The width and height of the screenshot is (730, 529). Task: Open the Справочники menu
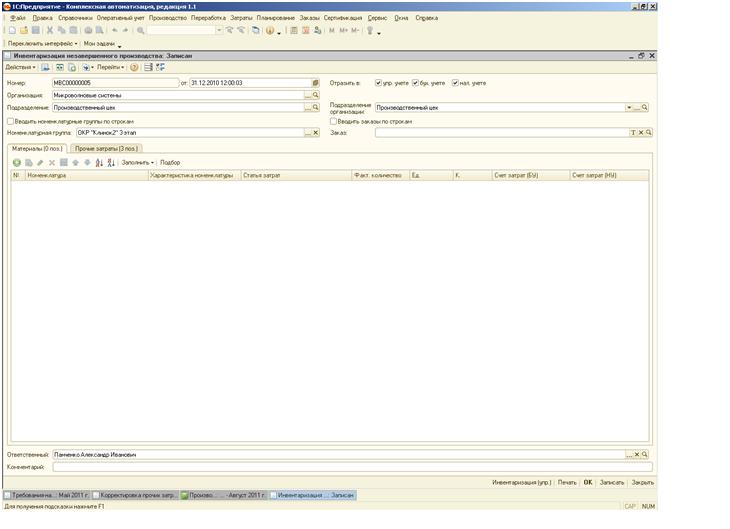tap(75, 18)
